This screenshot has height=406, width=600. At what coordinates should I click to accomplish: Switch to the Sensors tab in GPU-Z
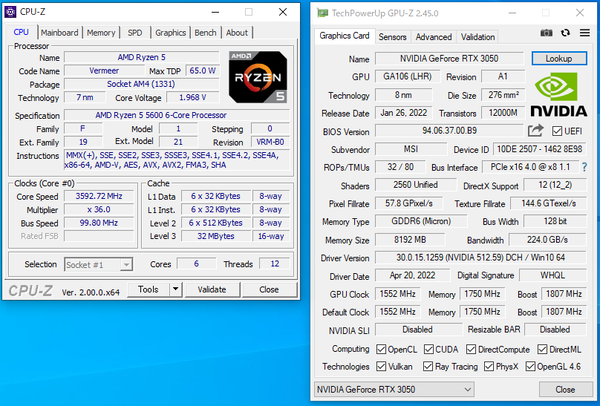coord(393,37)
